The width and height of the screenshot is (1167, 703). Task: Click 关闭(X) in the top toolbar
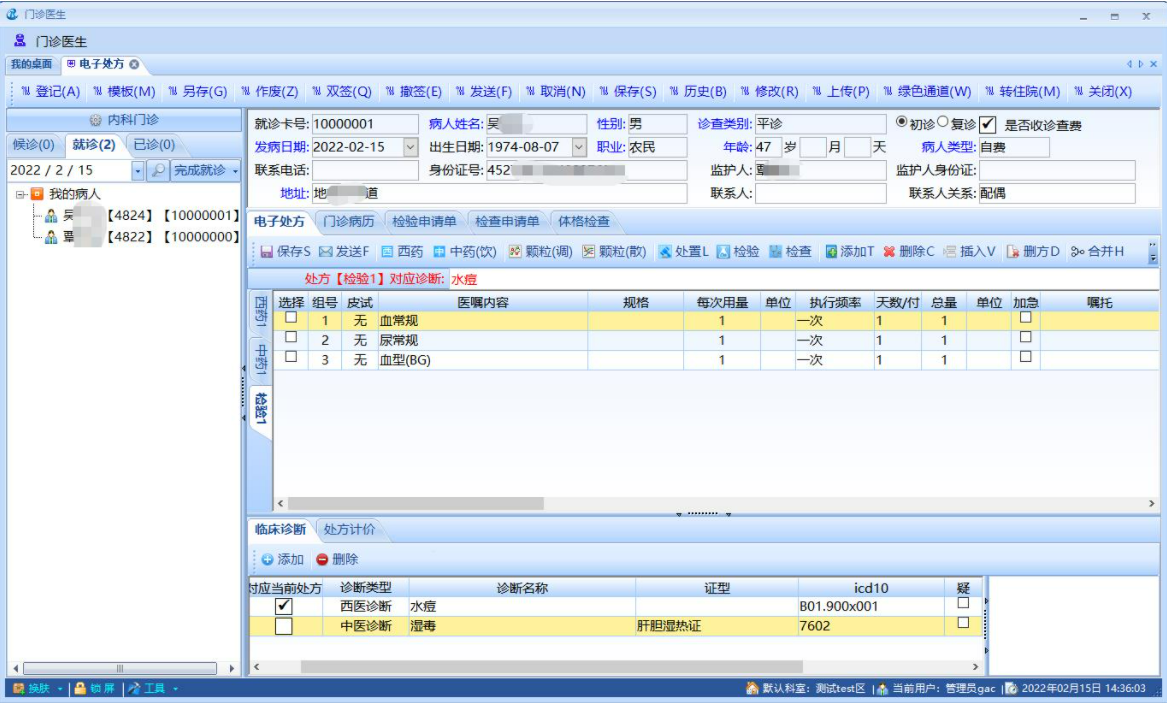click(1103, 92)
